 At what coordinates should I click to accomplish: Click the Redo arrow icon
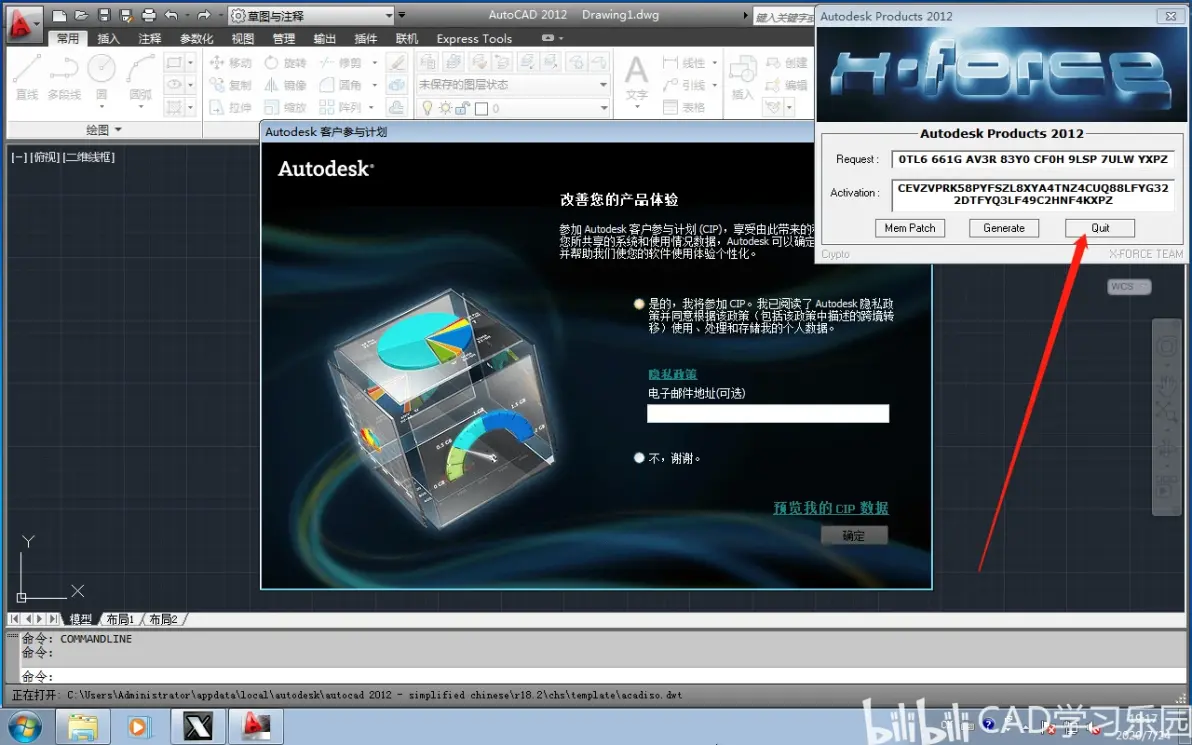click(204, 15)
